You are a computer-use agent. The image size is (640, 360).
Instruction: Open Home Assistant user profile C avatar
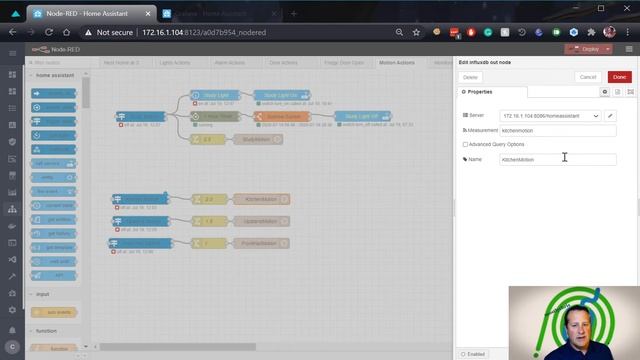12,347
